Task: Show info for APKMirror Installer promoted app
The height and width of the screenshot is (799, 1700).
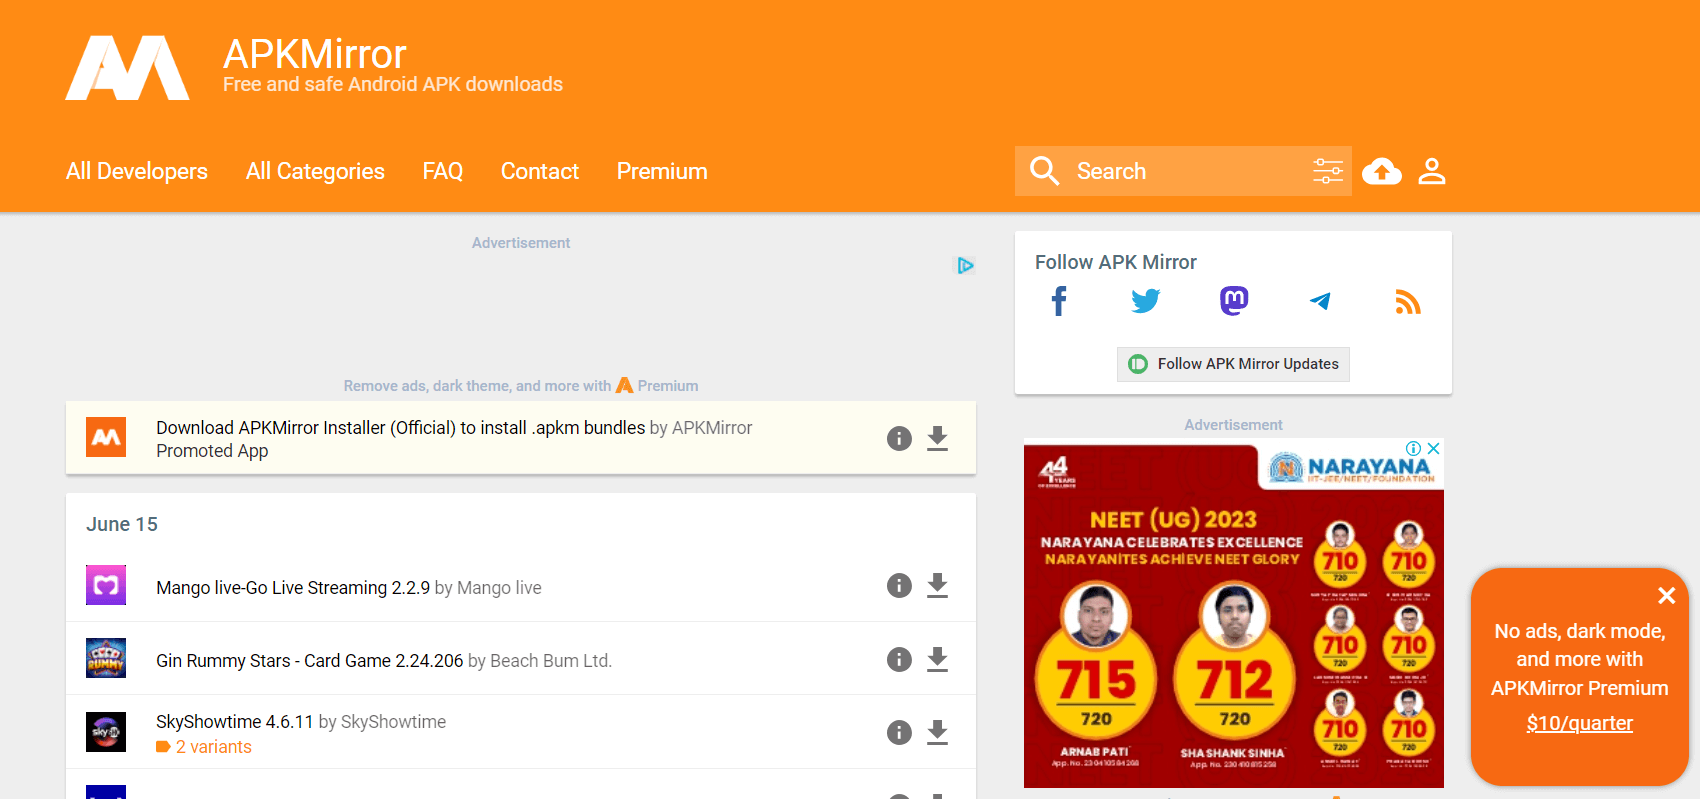Action: pos(899,439)
